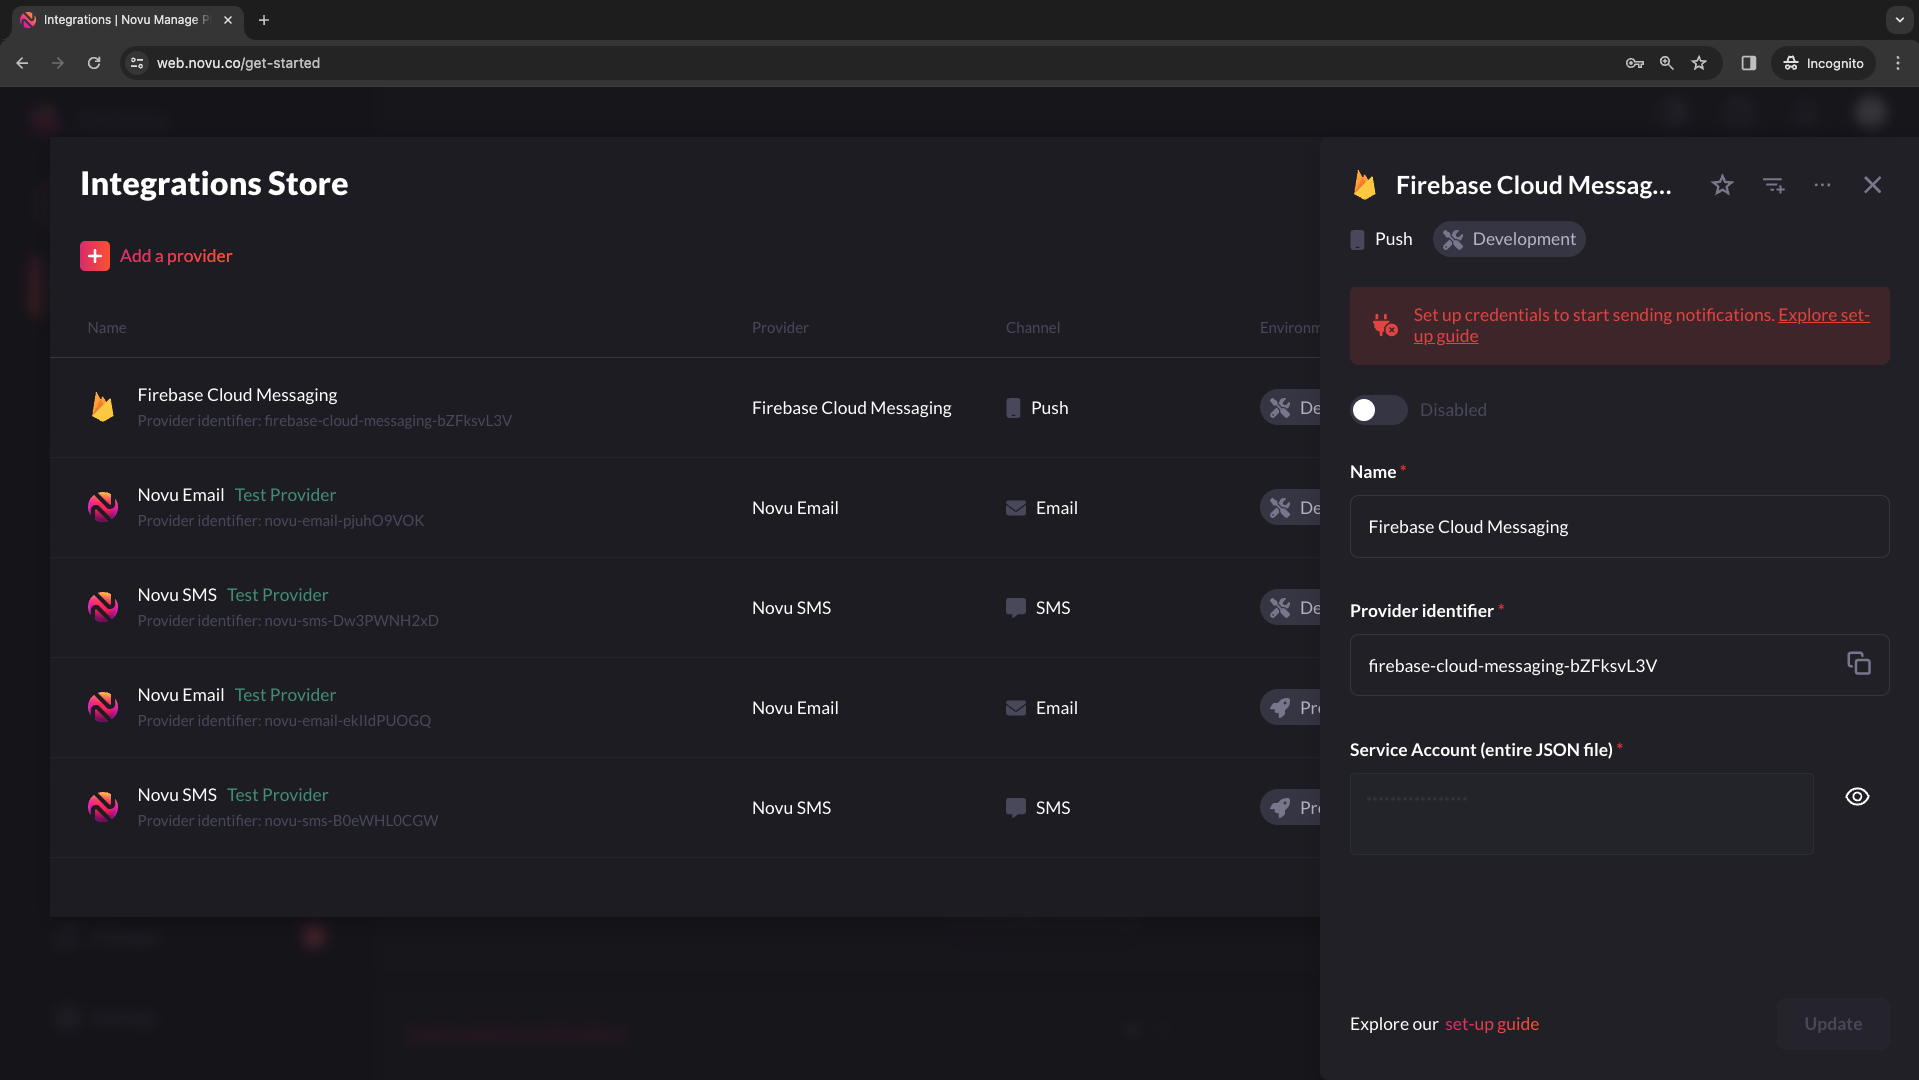Image resolution: width=1919 pixels, height=1080 pixels.
Task: Click environment badge in novu-sms-Dw3PWNH2xD row
Action: pyautogui.click(x=1291, y=608)
